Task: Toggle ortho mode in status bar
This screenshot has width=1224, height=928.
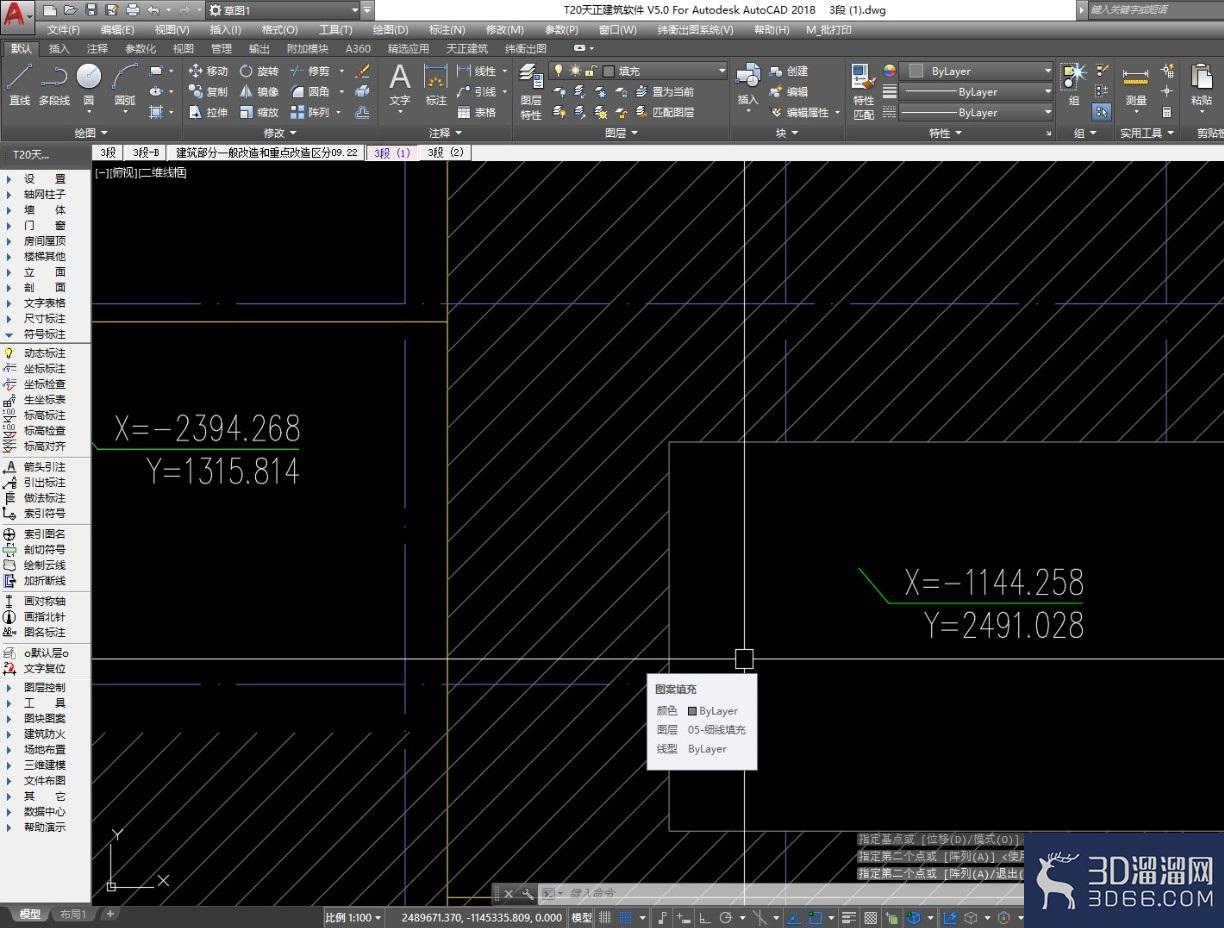Action: tap(705, 917)
